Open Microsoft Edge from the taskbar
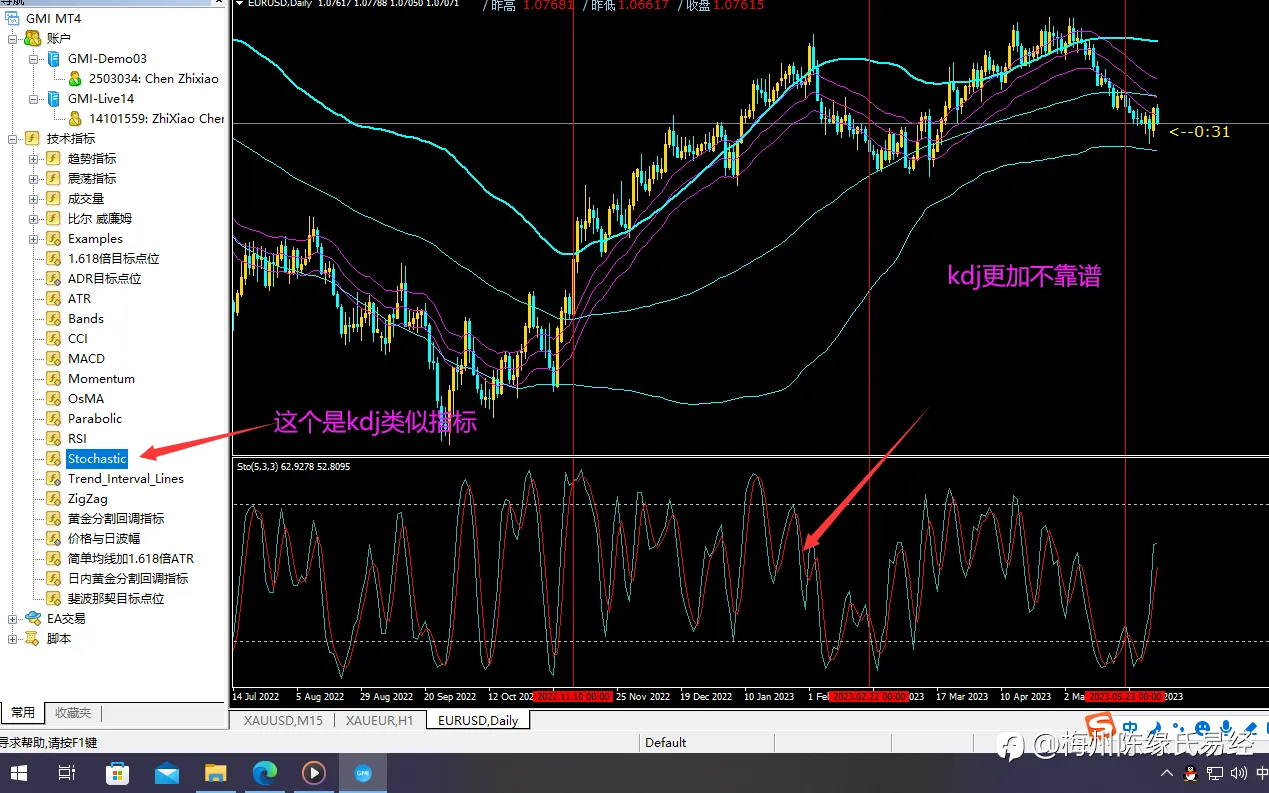Screen dimensions: 1269x793 tap(265, 773)
